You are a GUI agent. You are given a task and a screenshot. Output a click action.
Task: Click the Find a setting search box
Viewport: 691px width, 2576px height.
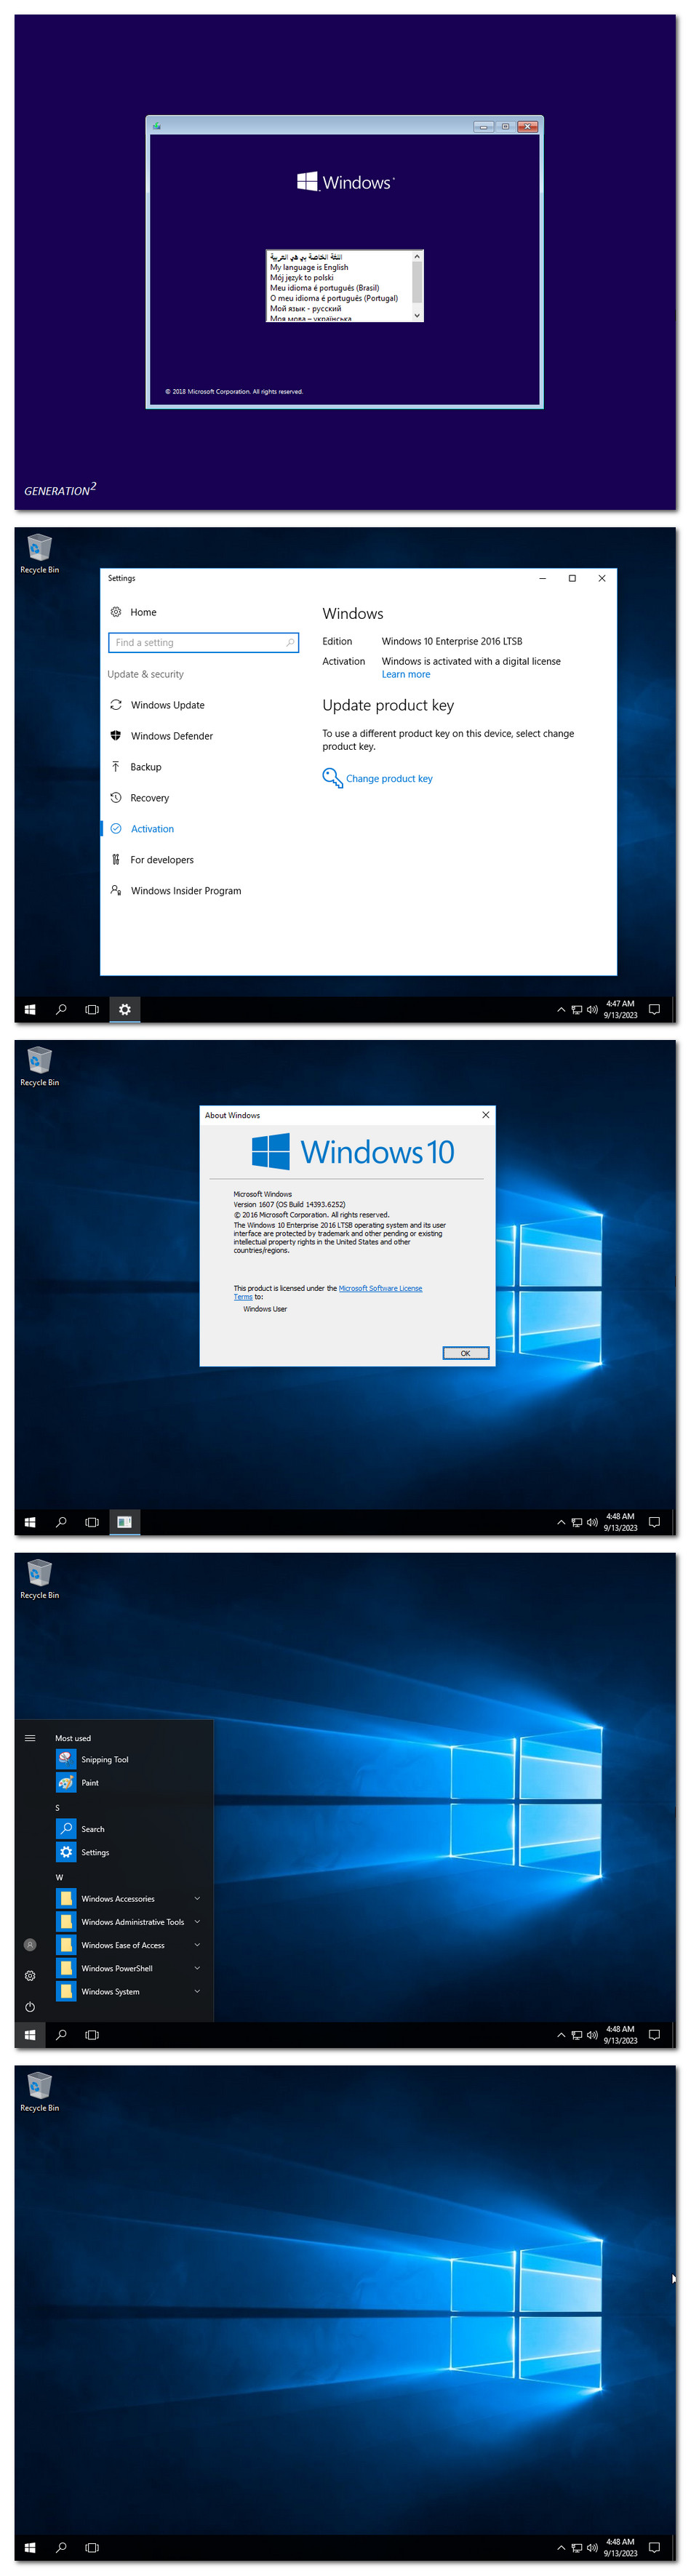click(x=203, y=643)
